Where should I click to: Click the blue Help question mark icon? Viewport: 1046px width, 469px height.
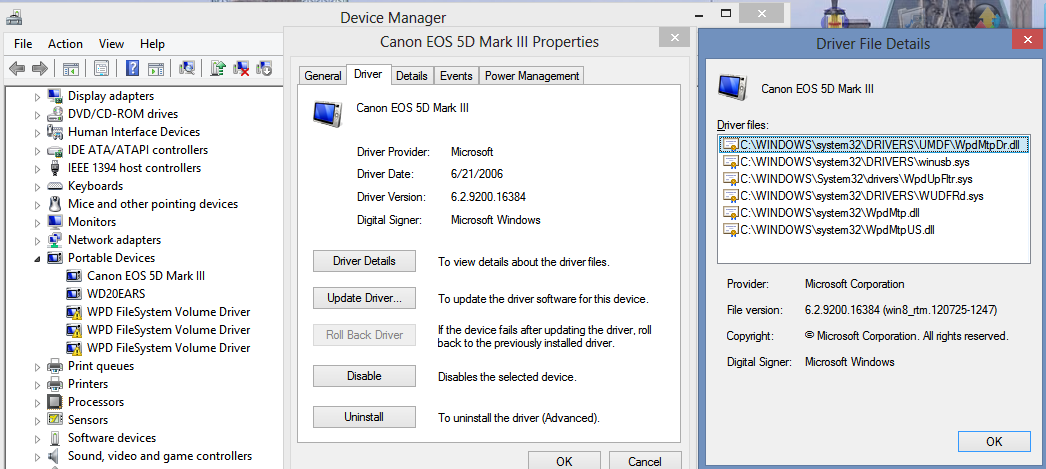click(132, 69)
